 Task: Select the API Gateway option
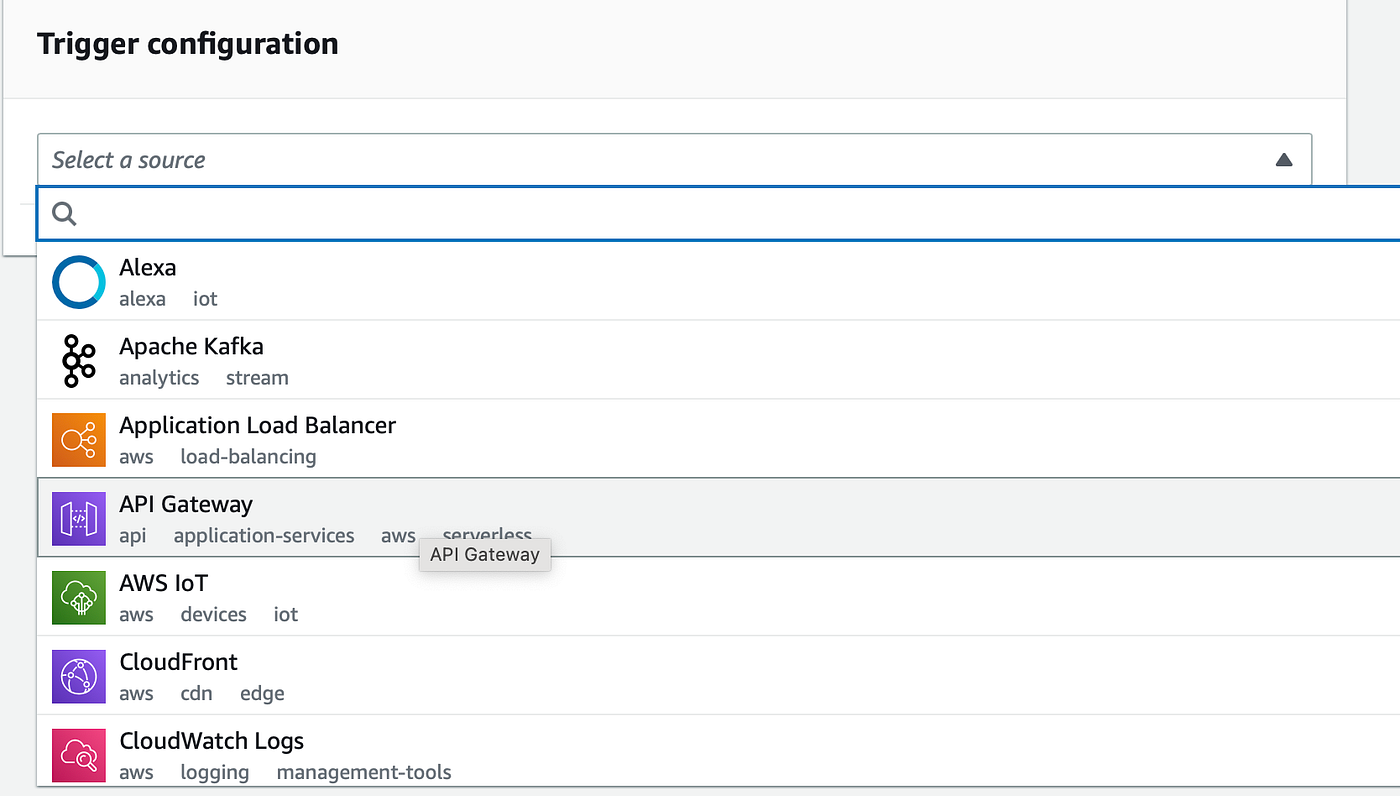718,517
